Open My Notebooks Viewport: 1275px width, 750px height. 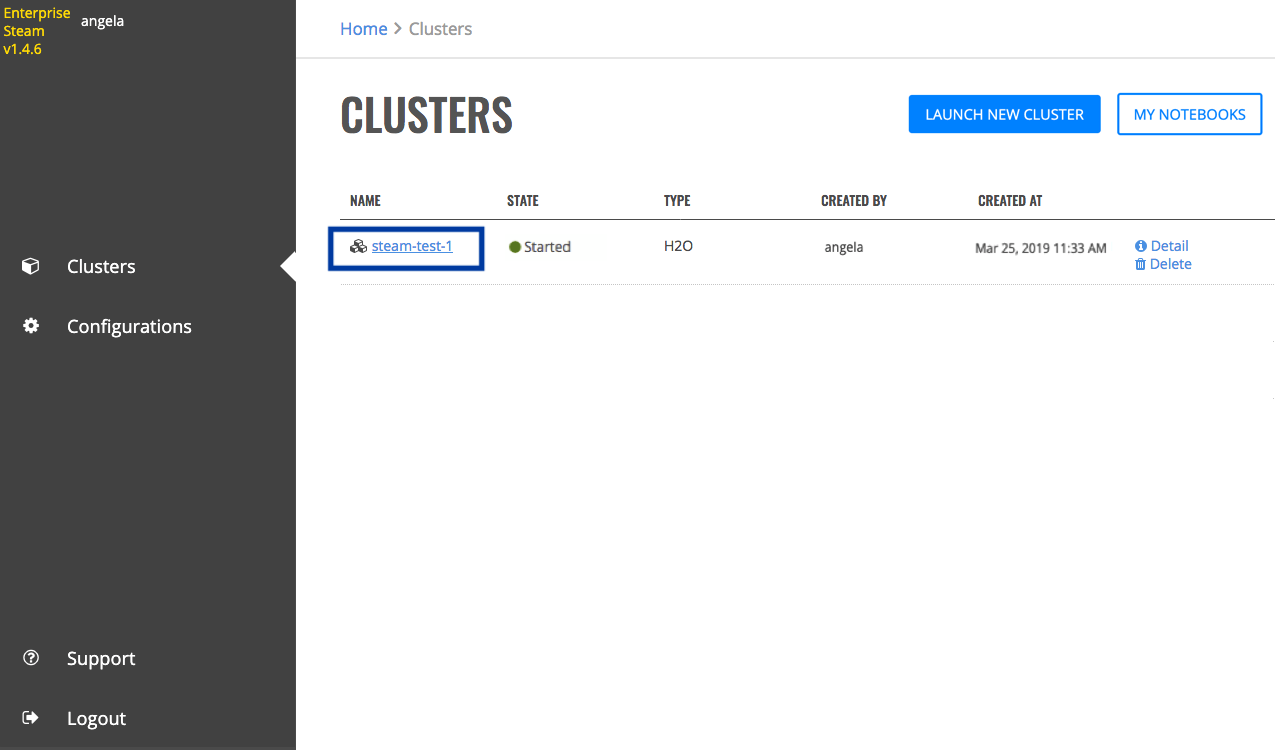pos(1189,114)
